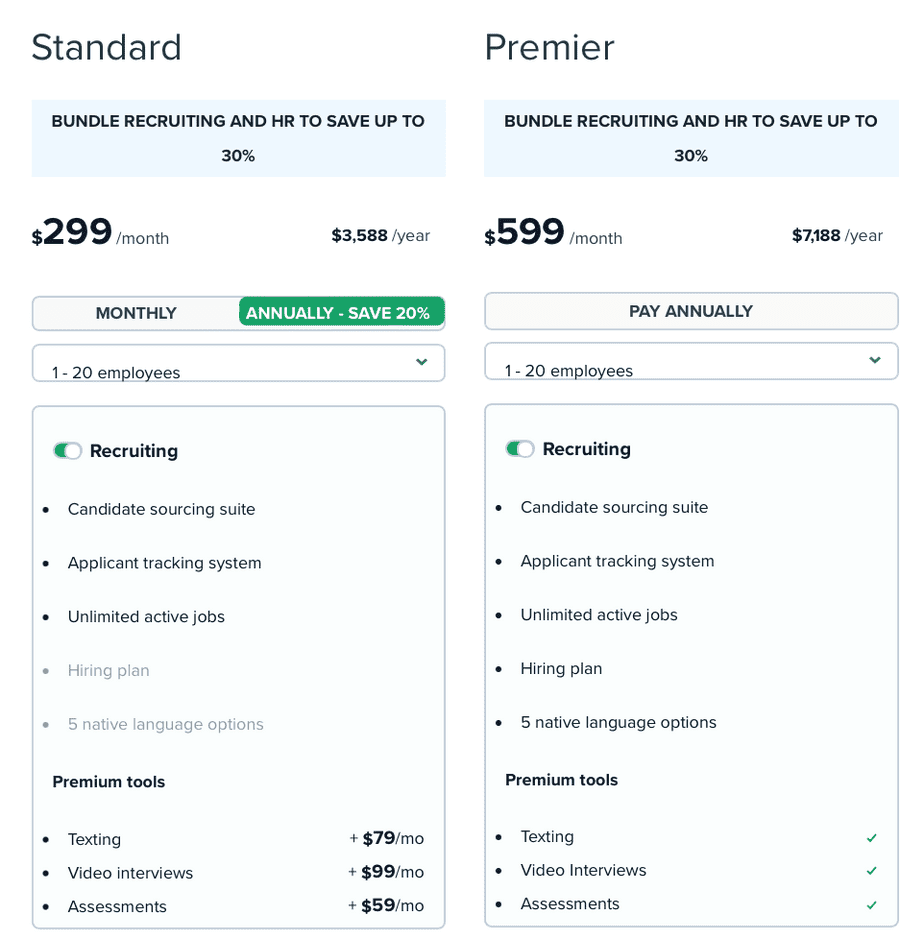Click Standard bundle recruiting and HR banner

tap(238, 138)
